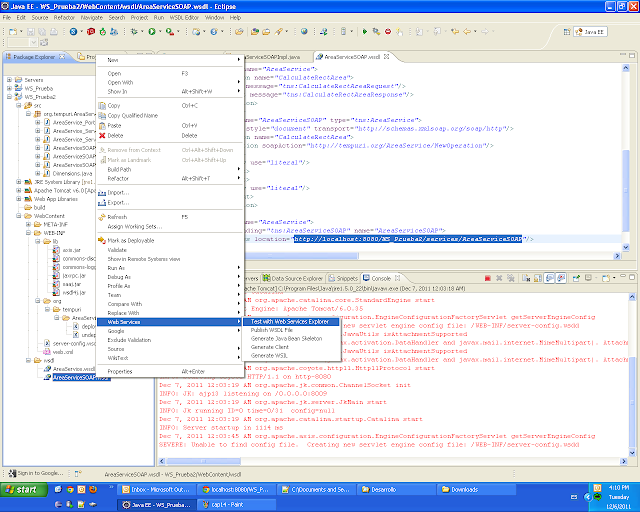Image resolution: width=640 pixels, height=512 pixels.
Task: Click the Back navigation arrow icon
Action: tap(467, 31)
